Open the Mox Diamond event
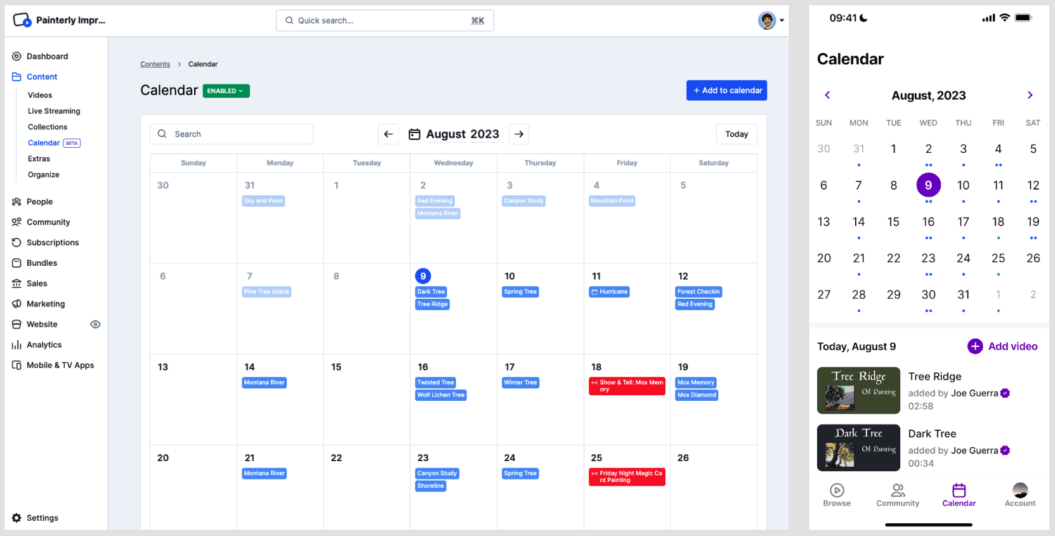This screenshot has width=1055, height=536. [696, 395]
